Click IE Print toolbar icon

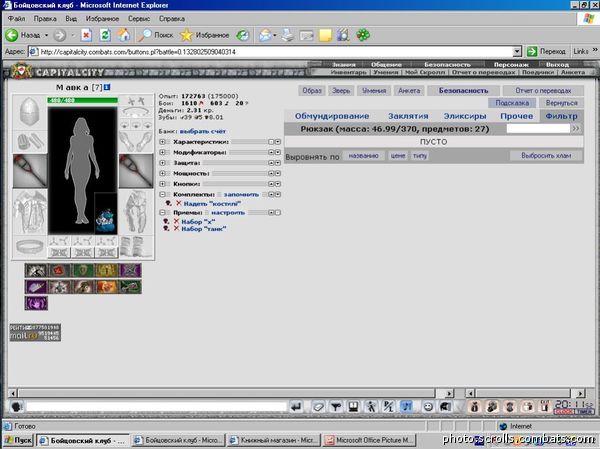pyautogui.click(x=287, y=35)
